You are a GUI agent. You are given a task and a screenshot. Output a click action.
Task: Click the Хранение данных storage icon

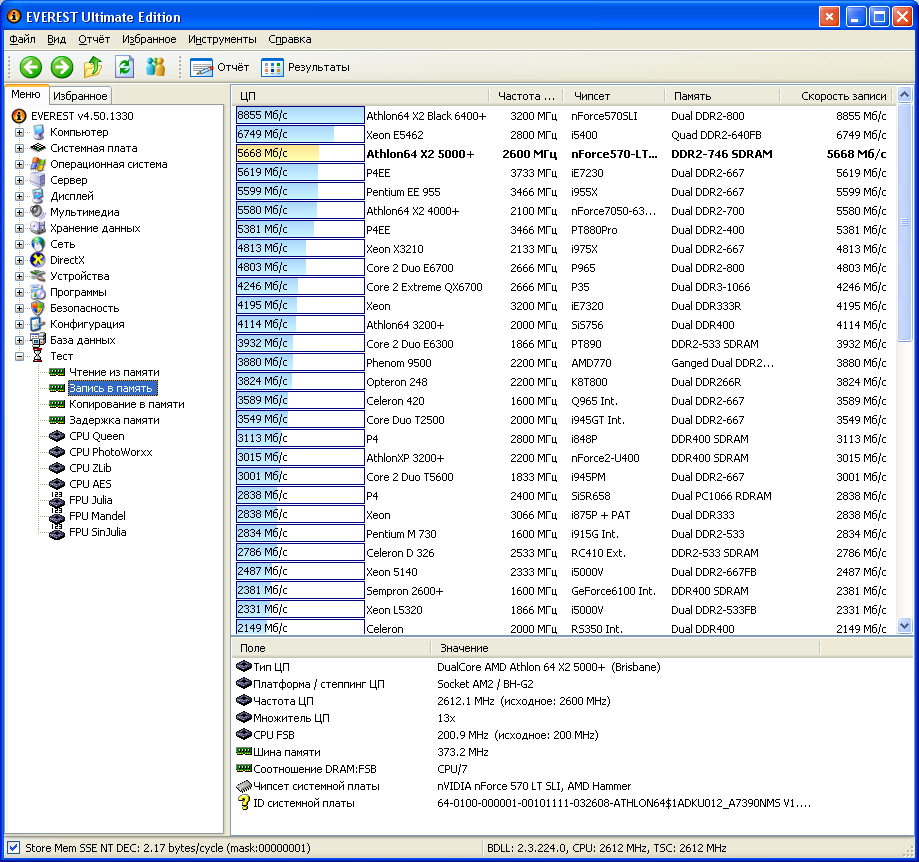38,228
